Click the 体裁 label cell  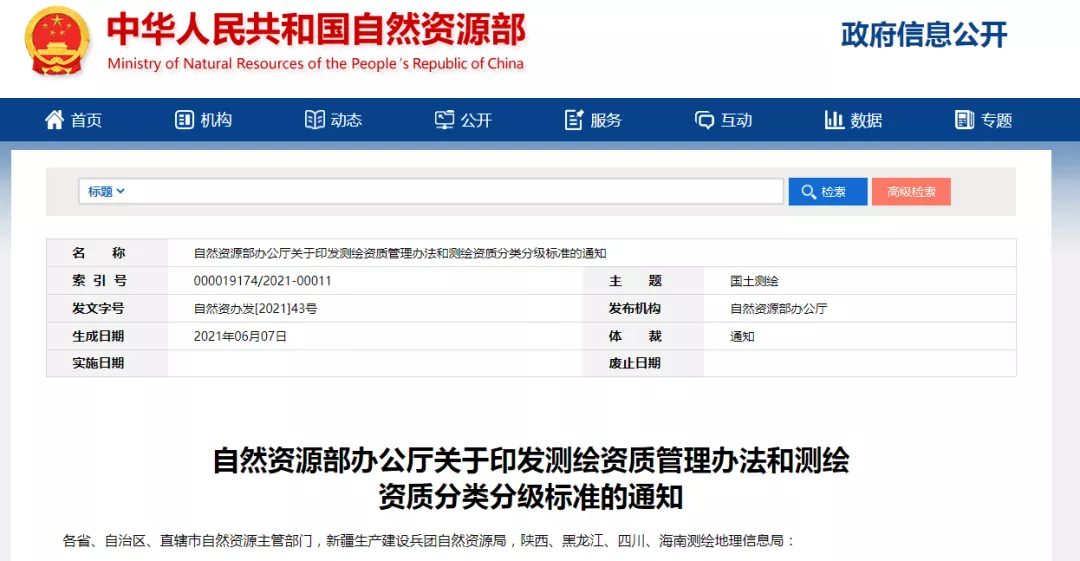(643, 336)
